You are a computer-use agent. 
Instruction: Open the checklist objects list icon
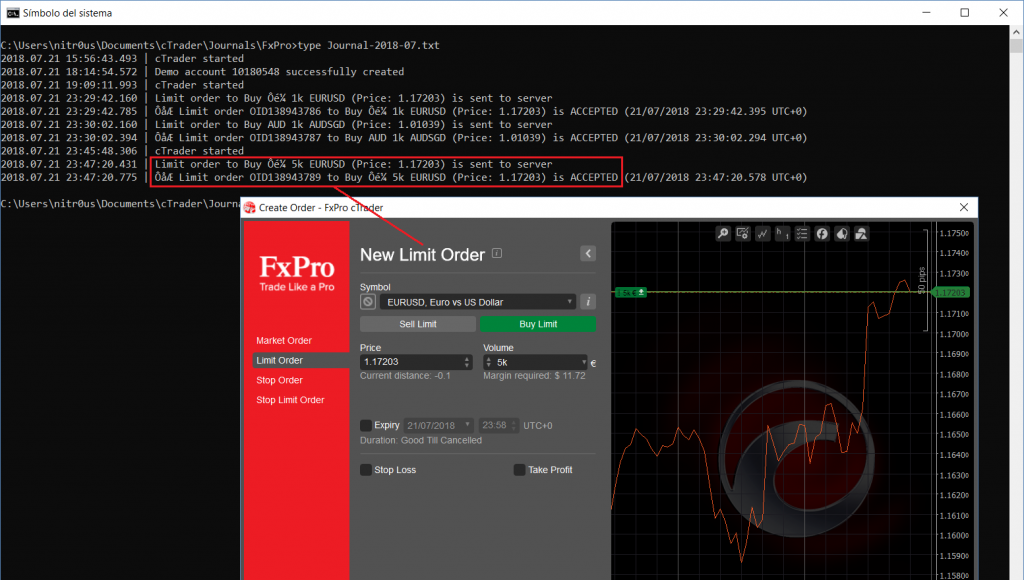802,233
